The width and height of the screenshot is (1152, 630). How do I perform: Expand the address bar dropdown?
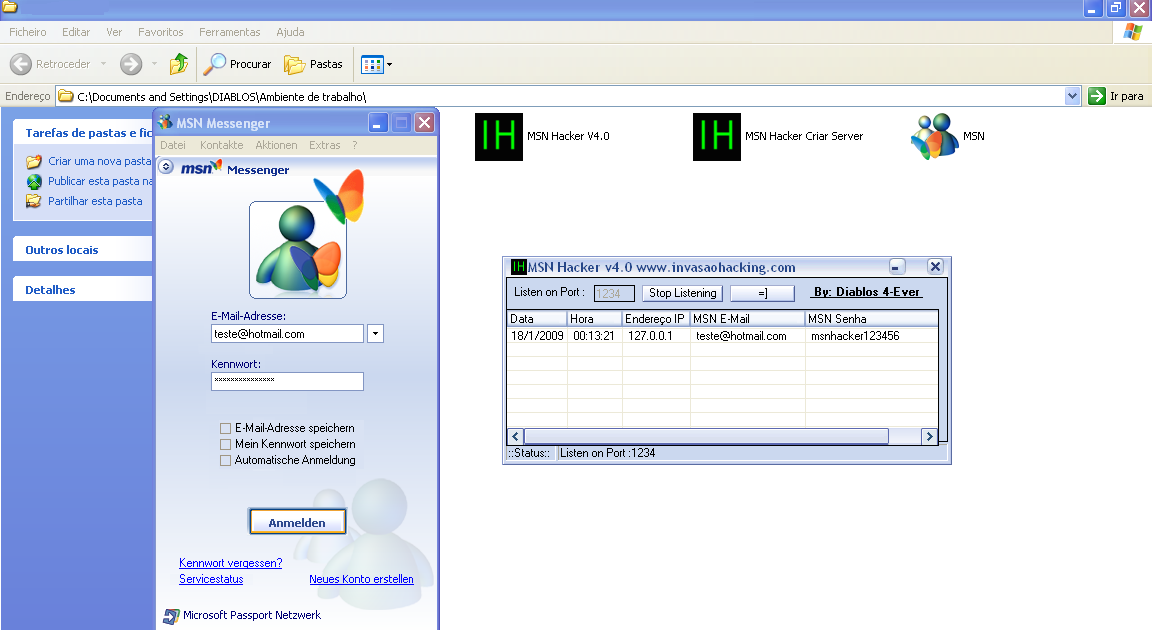click(1072, 96)
